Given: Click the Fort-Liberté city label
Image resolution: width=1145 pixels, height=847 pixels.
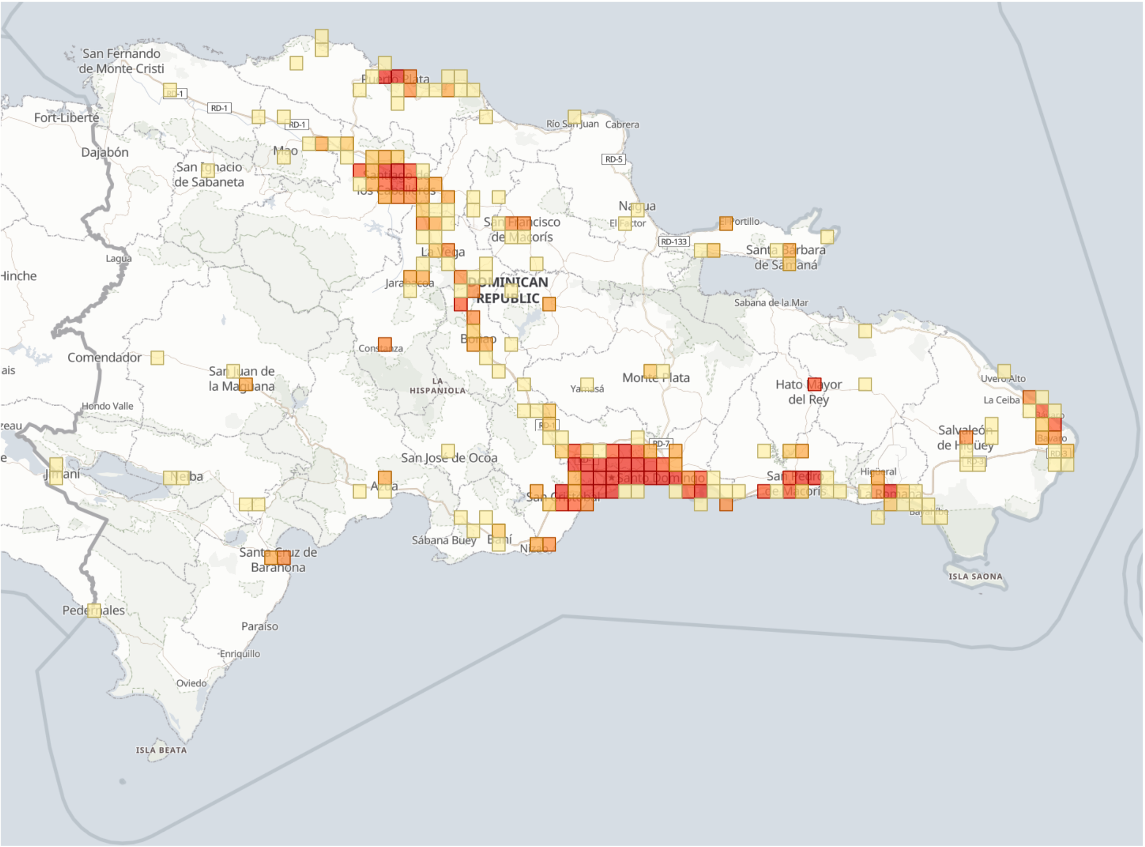Looking at the screenshot, I should (x=66, y=118).
